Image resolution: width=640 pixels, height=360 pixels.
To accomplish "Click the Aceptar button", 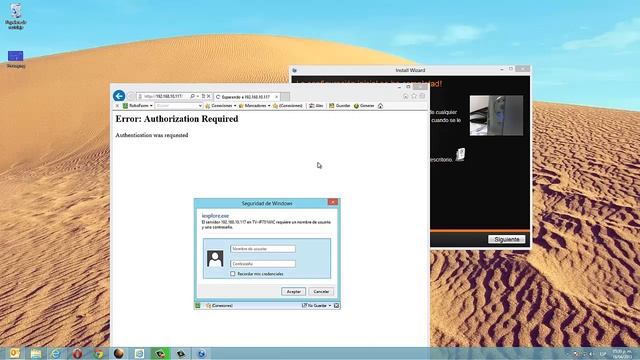I will click(x=293, y=291).
